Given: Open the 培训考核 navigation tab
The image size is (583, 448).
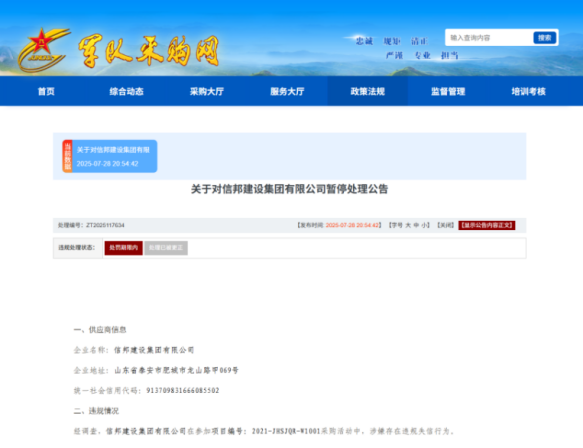Looking at the screenshot, I should 528,91.
